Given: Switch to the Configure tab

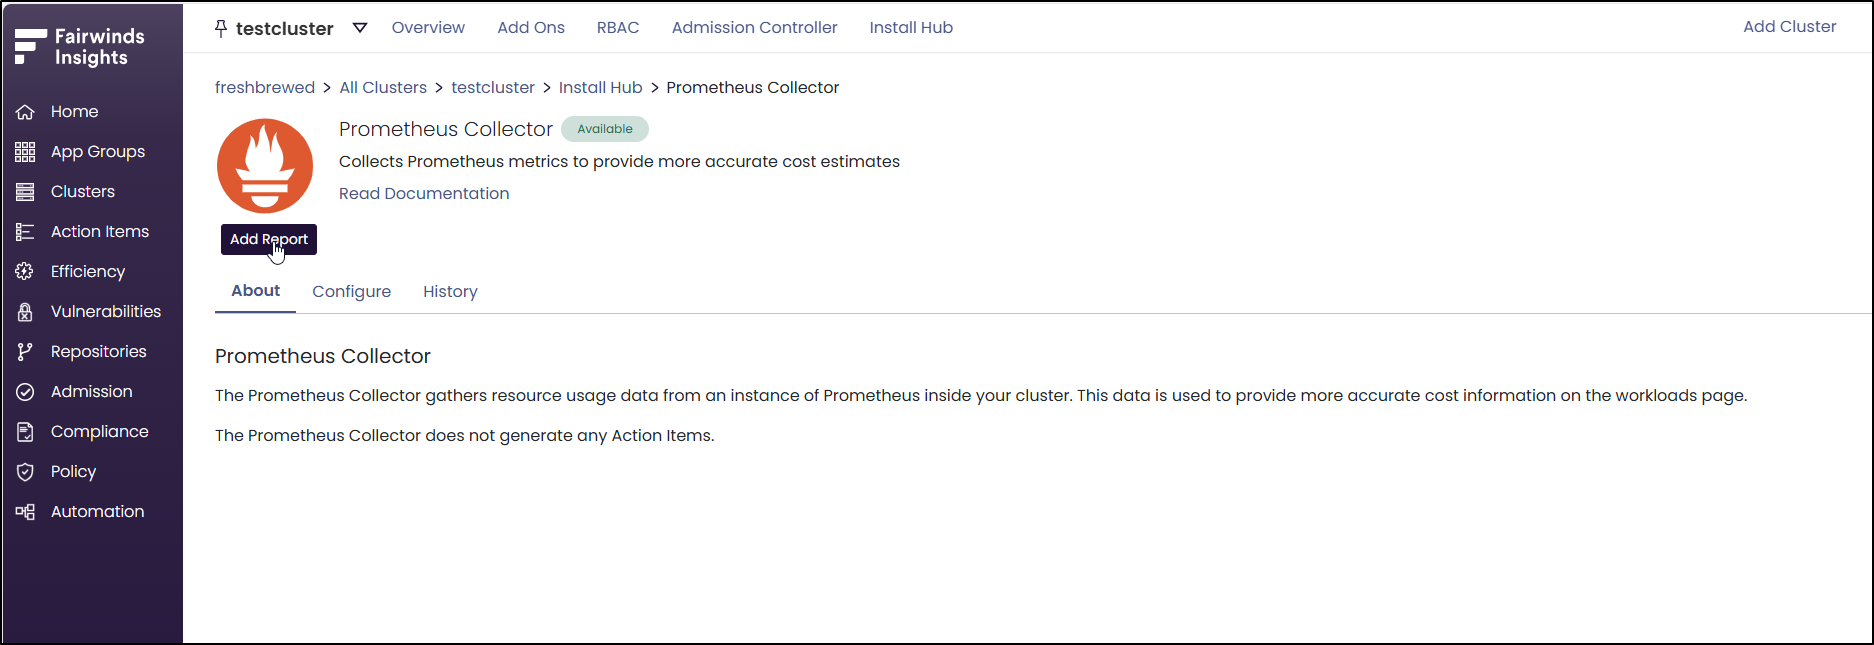Looking at the screenshot, I should pos(351,291).
